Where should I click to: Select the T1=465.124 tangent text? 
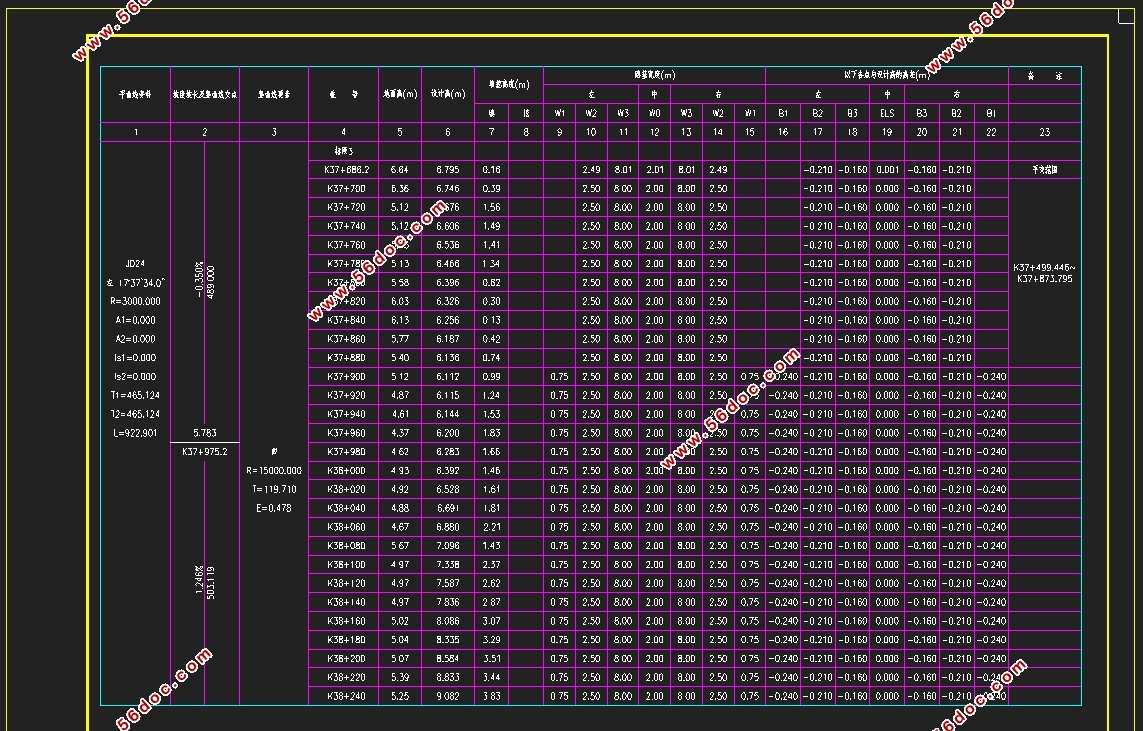click(x=135, y=396)
